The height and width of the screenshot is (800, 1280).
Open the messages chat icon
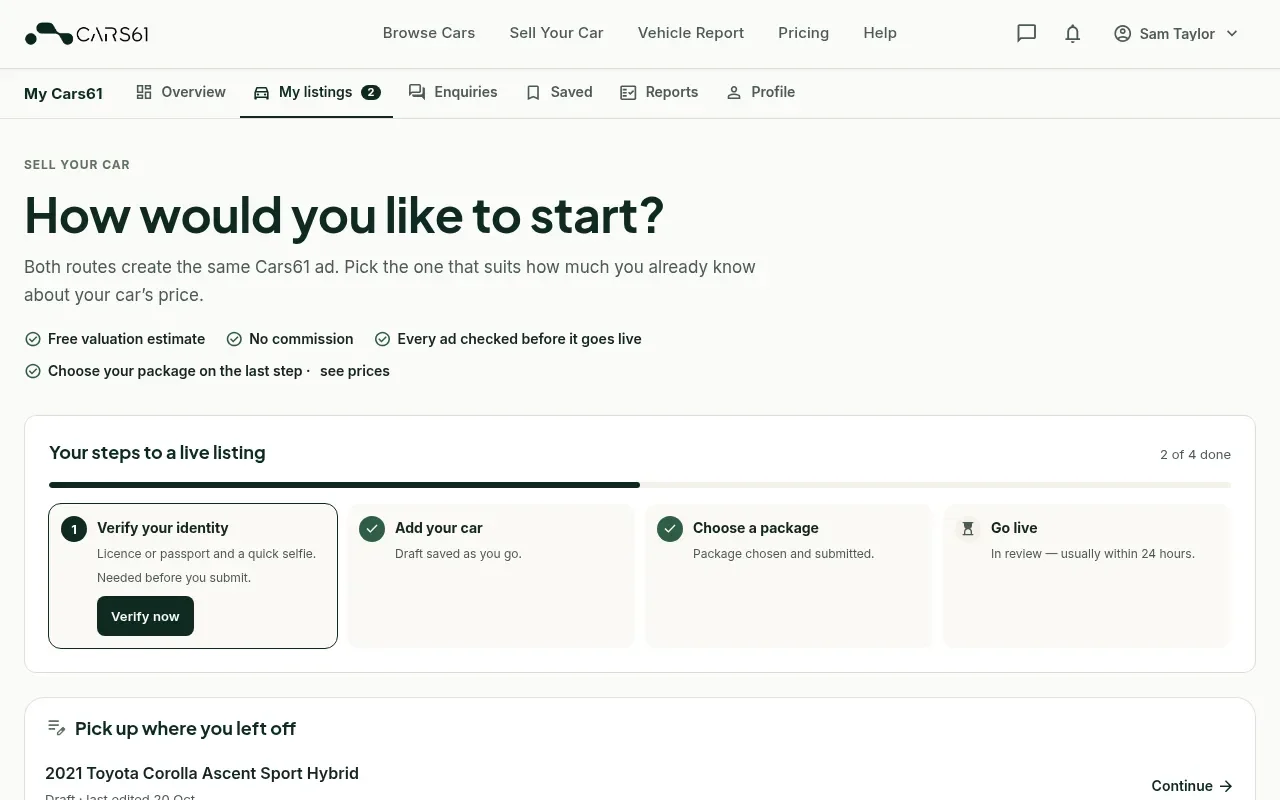[x=1026, y=33]
